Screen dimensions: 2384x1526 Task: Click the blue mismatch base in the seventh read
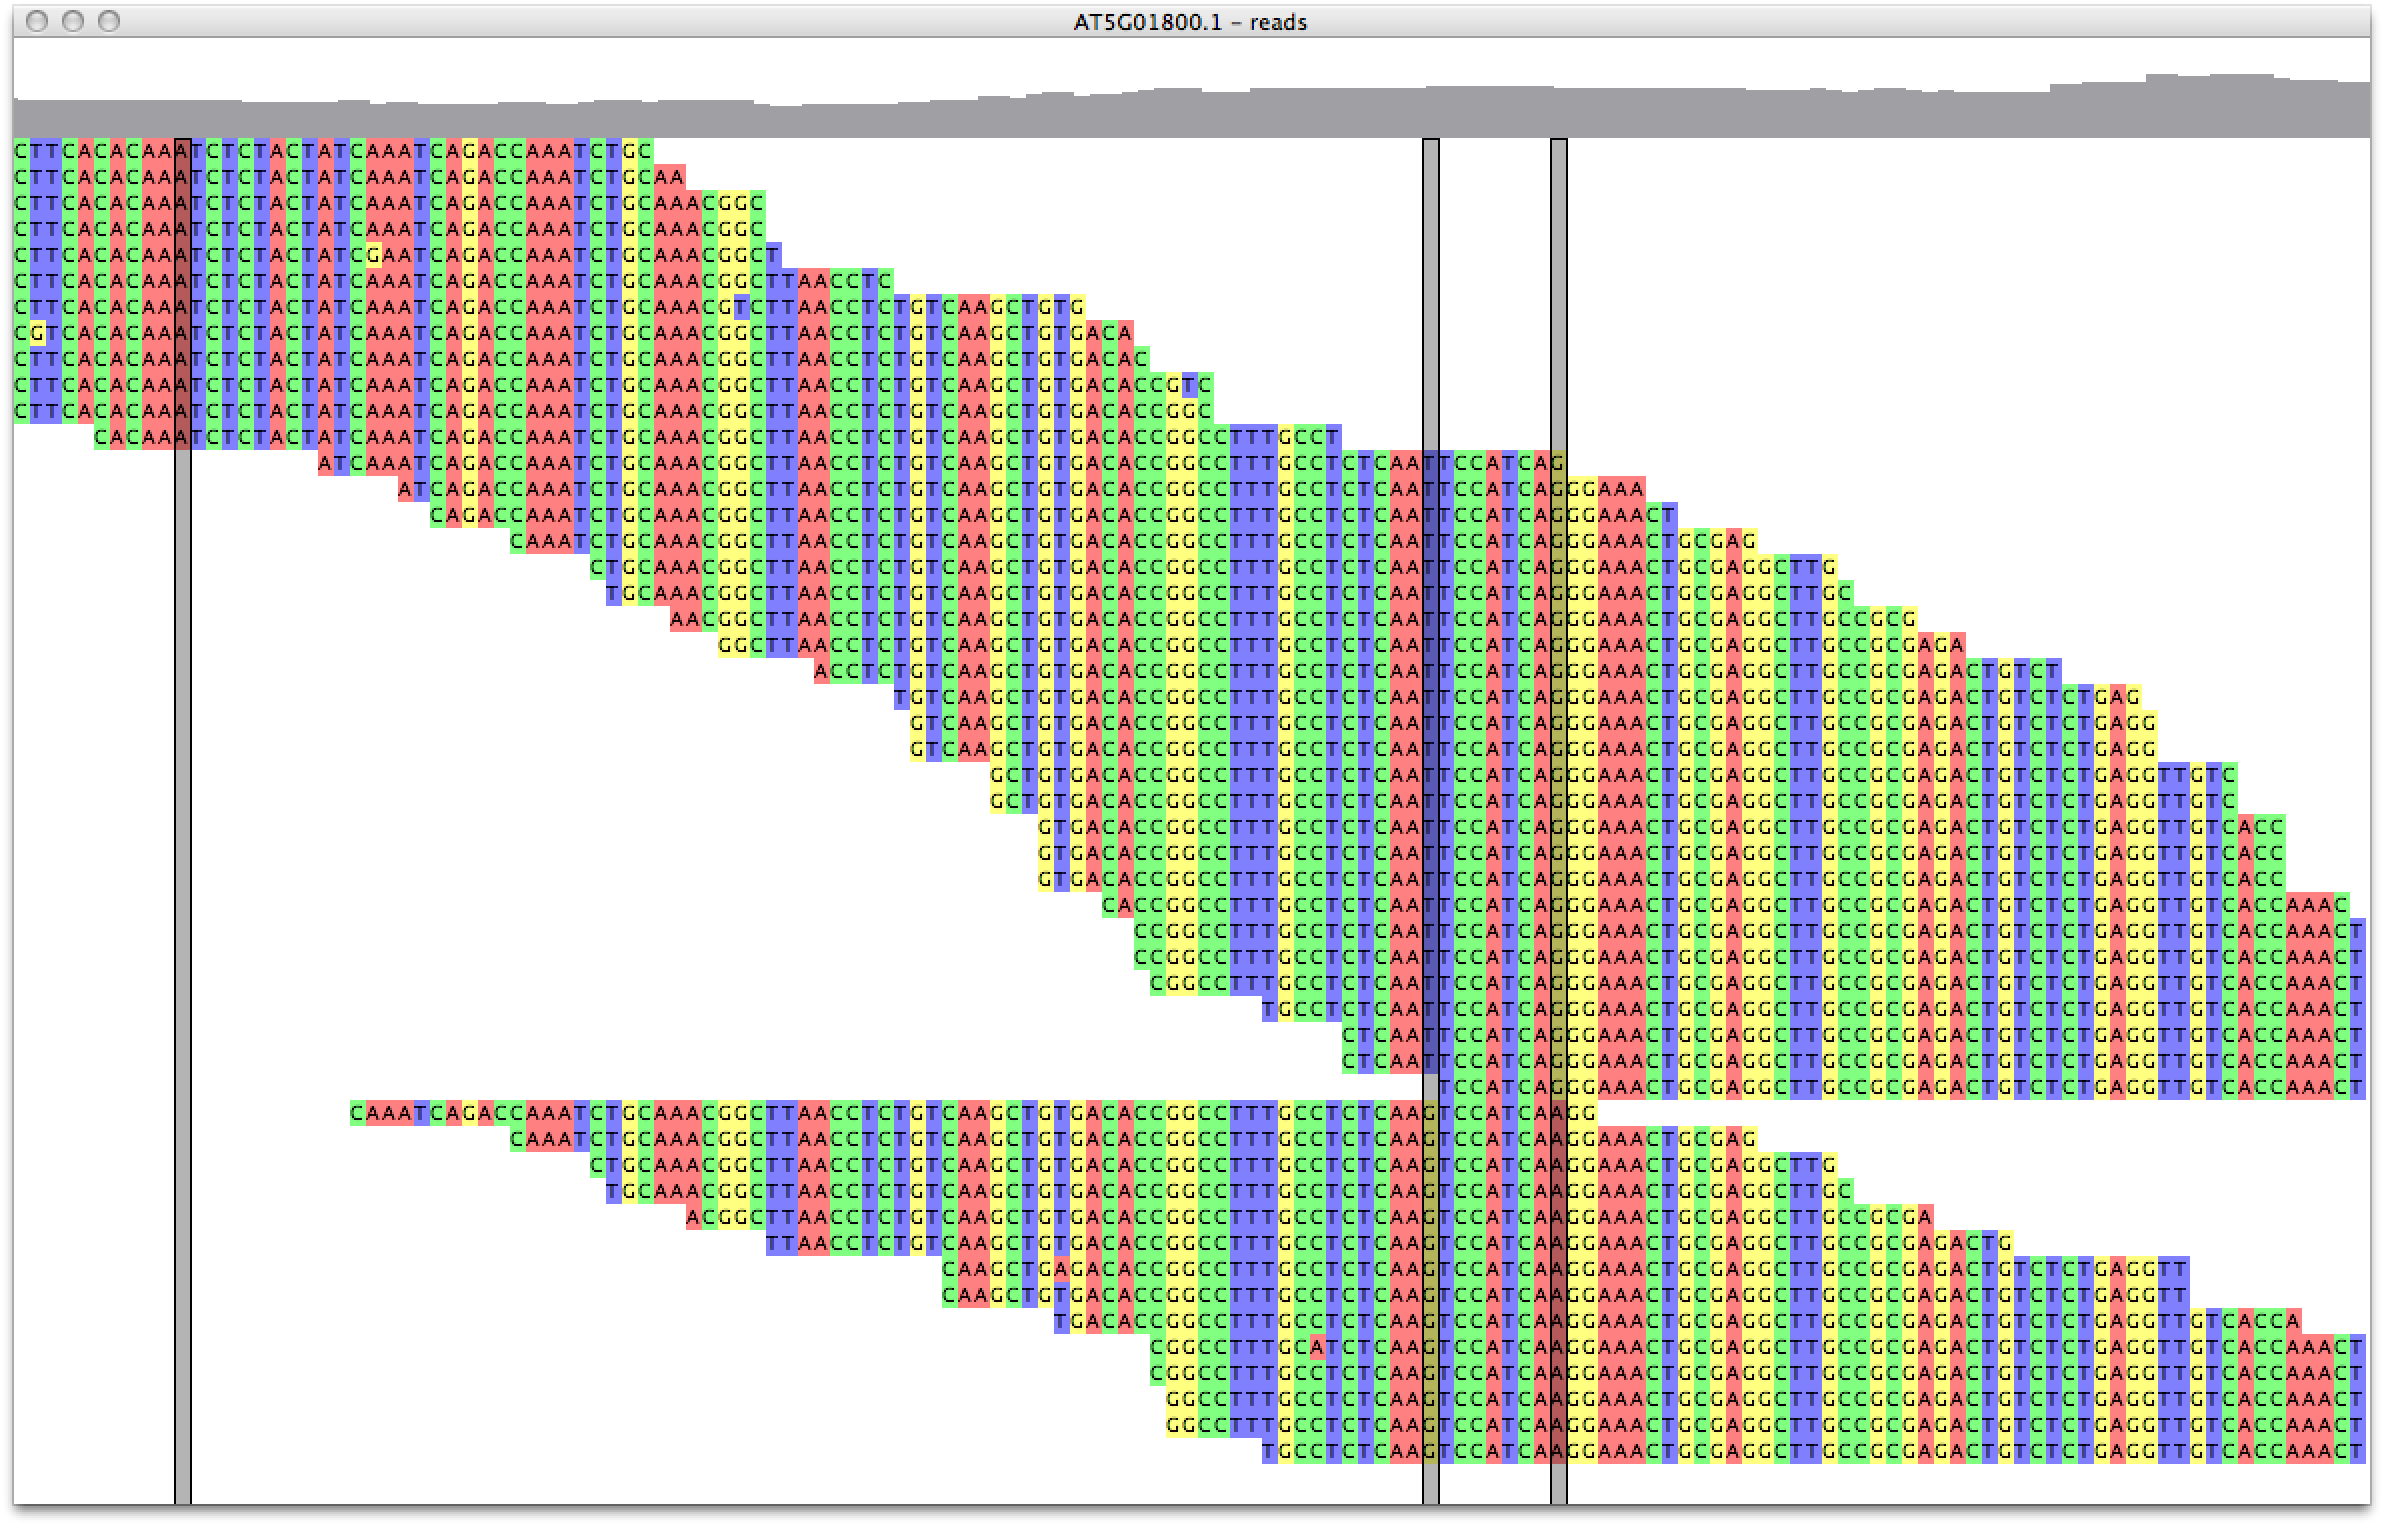[x=741, y=307]
